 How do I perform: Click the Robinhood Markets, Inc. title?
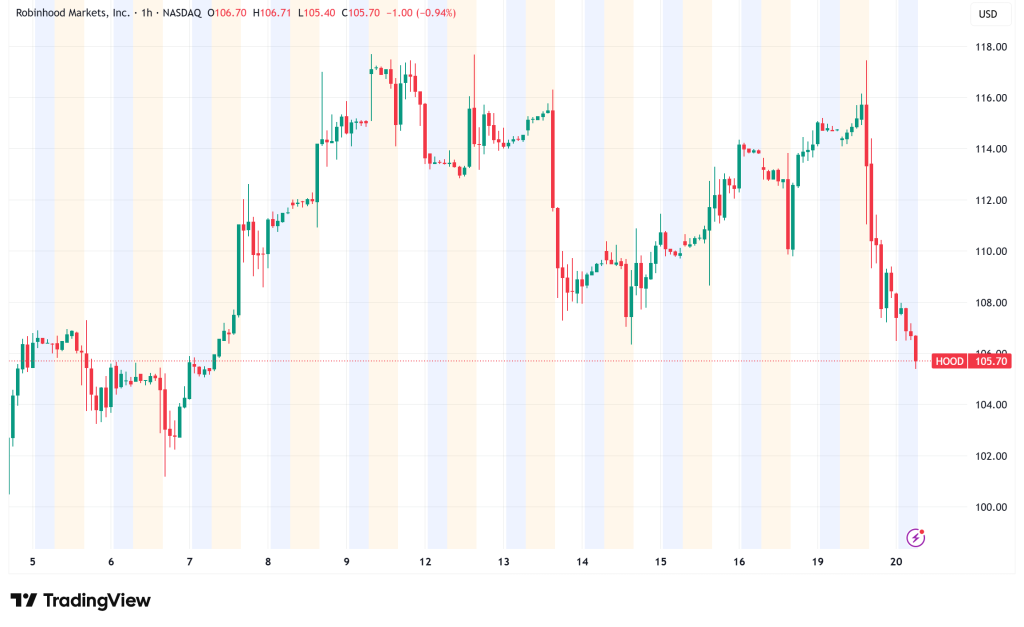[72, 12]
